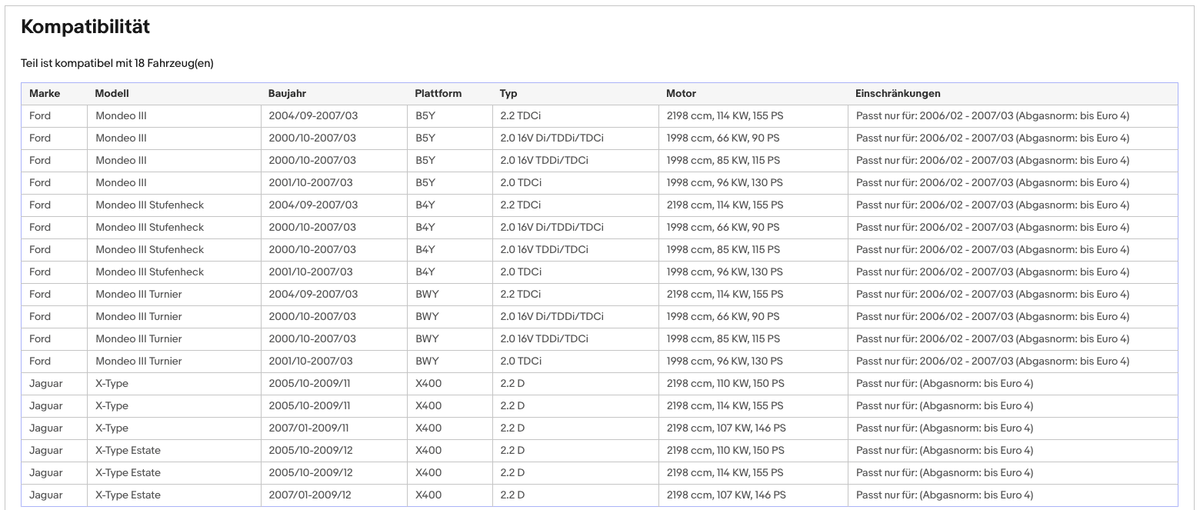
Task: Select 2.0 16V TDDi/TDCi in the BWY row
Action: (544, 339)
